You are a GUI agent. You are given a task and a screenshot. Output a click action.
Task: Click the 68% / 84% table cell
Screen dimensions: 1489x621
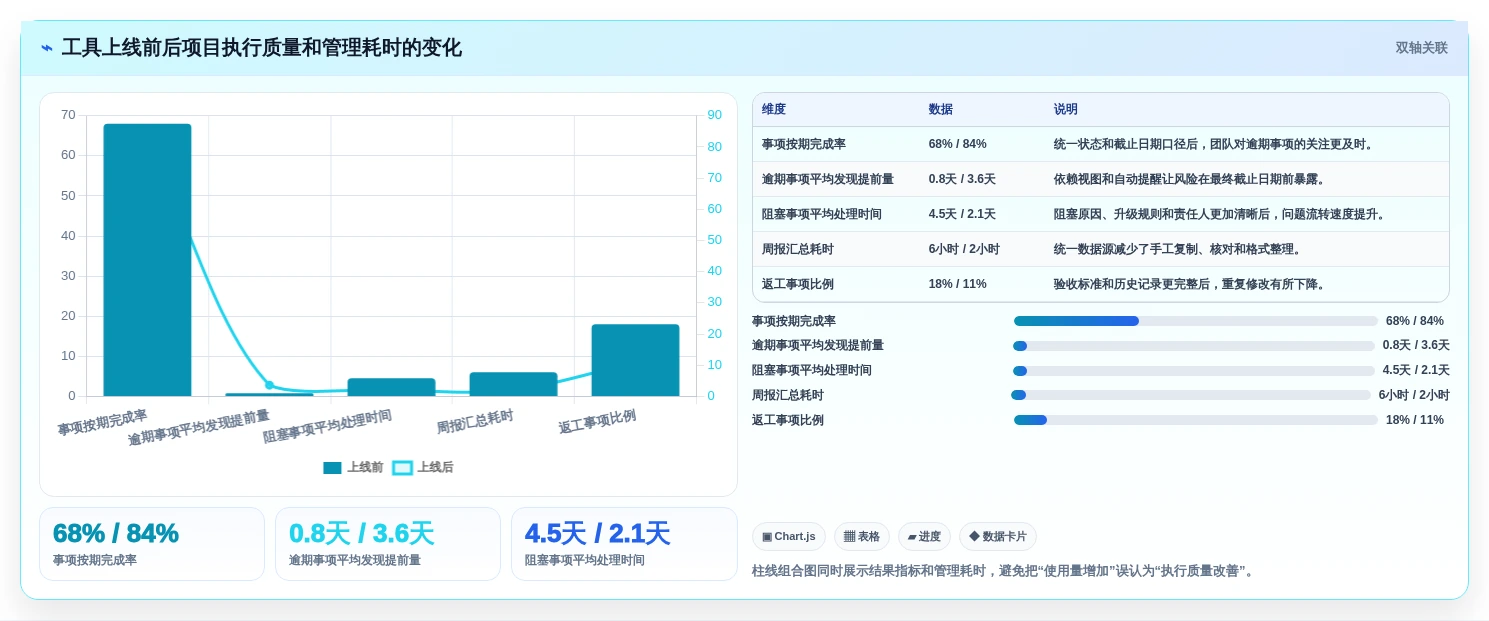tap(958, 144)
